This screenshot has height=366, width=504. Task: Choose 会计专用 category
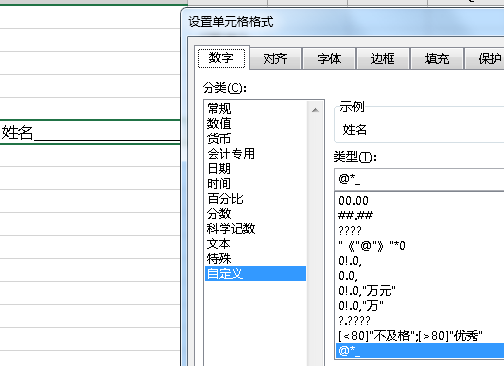click(x=256, y=154)
